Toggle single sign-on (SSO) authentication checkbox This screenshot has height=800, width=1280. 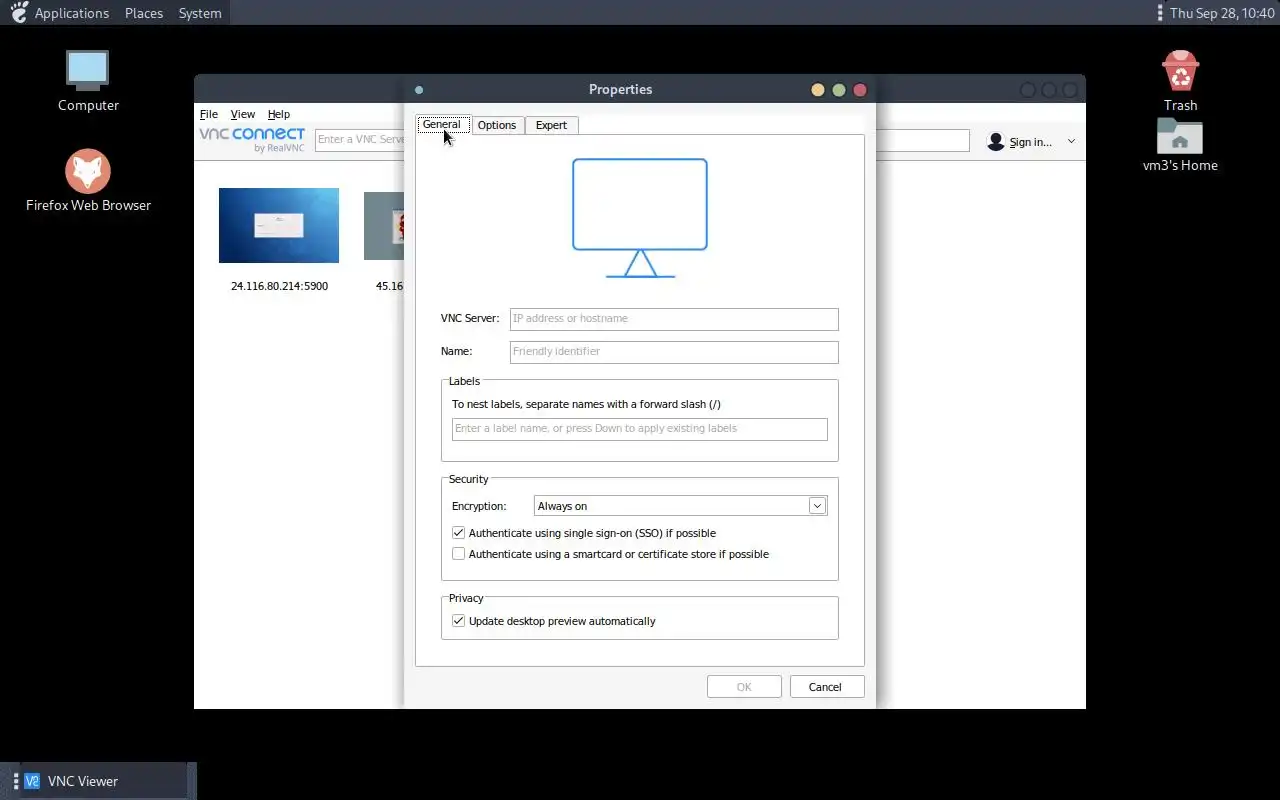(x=459, y=533)
